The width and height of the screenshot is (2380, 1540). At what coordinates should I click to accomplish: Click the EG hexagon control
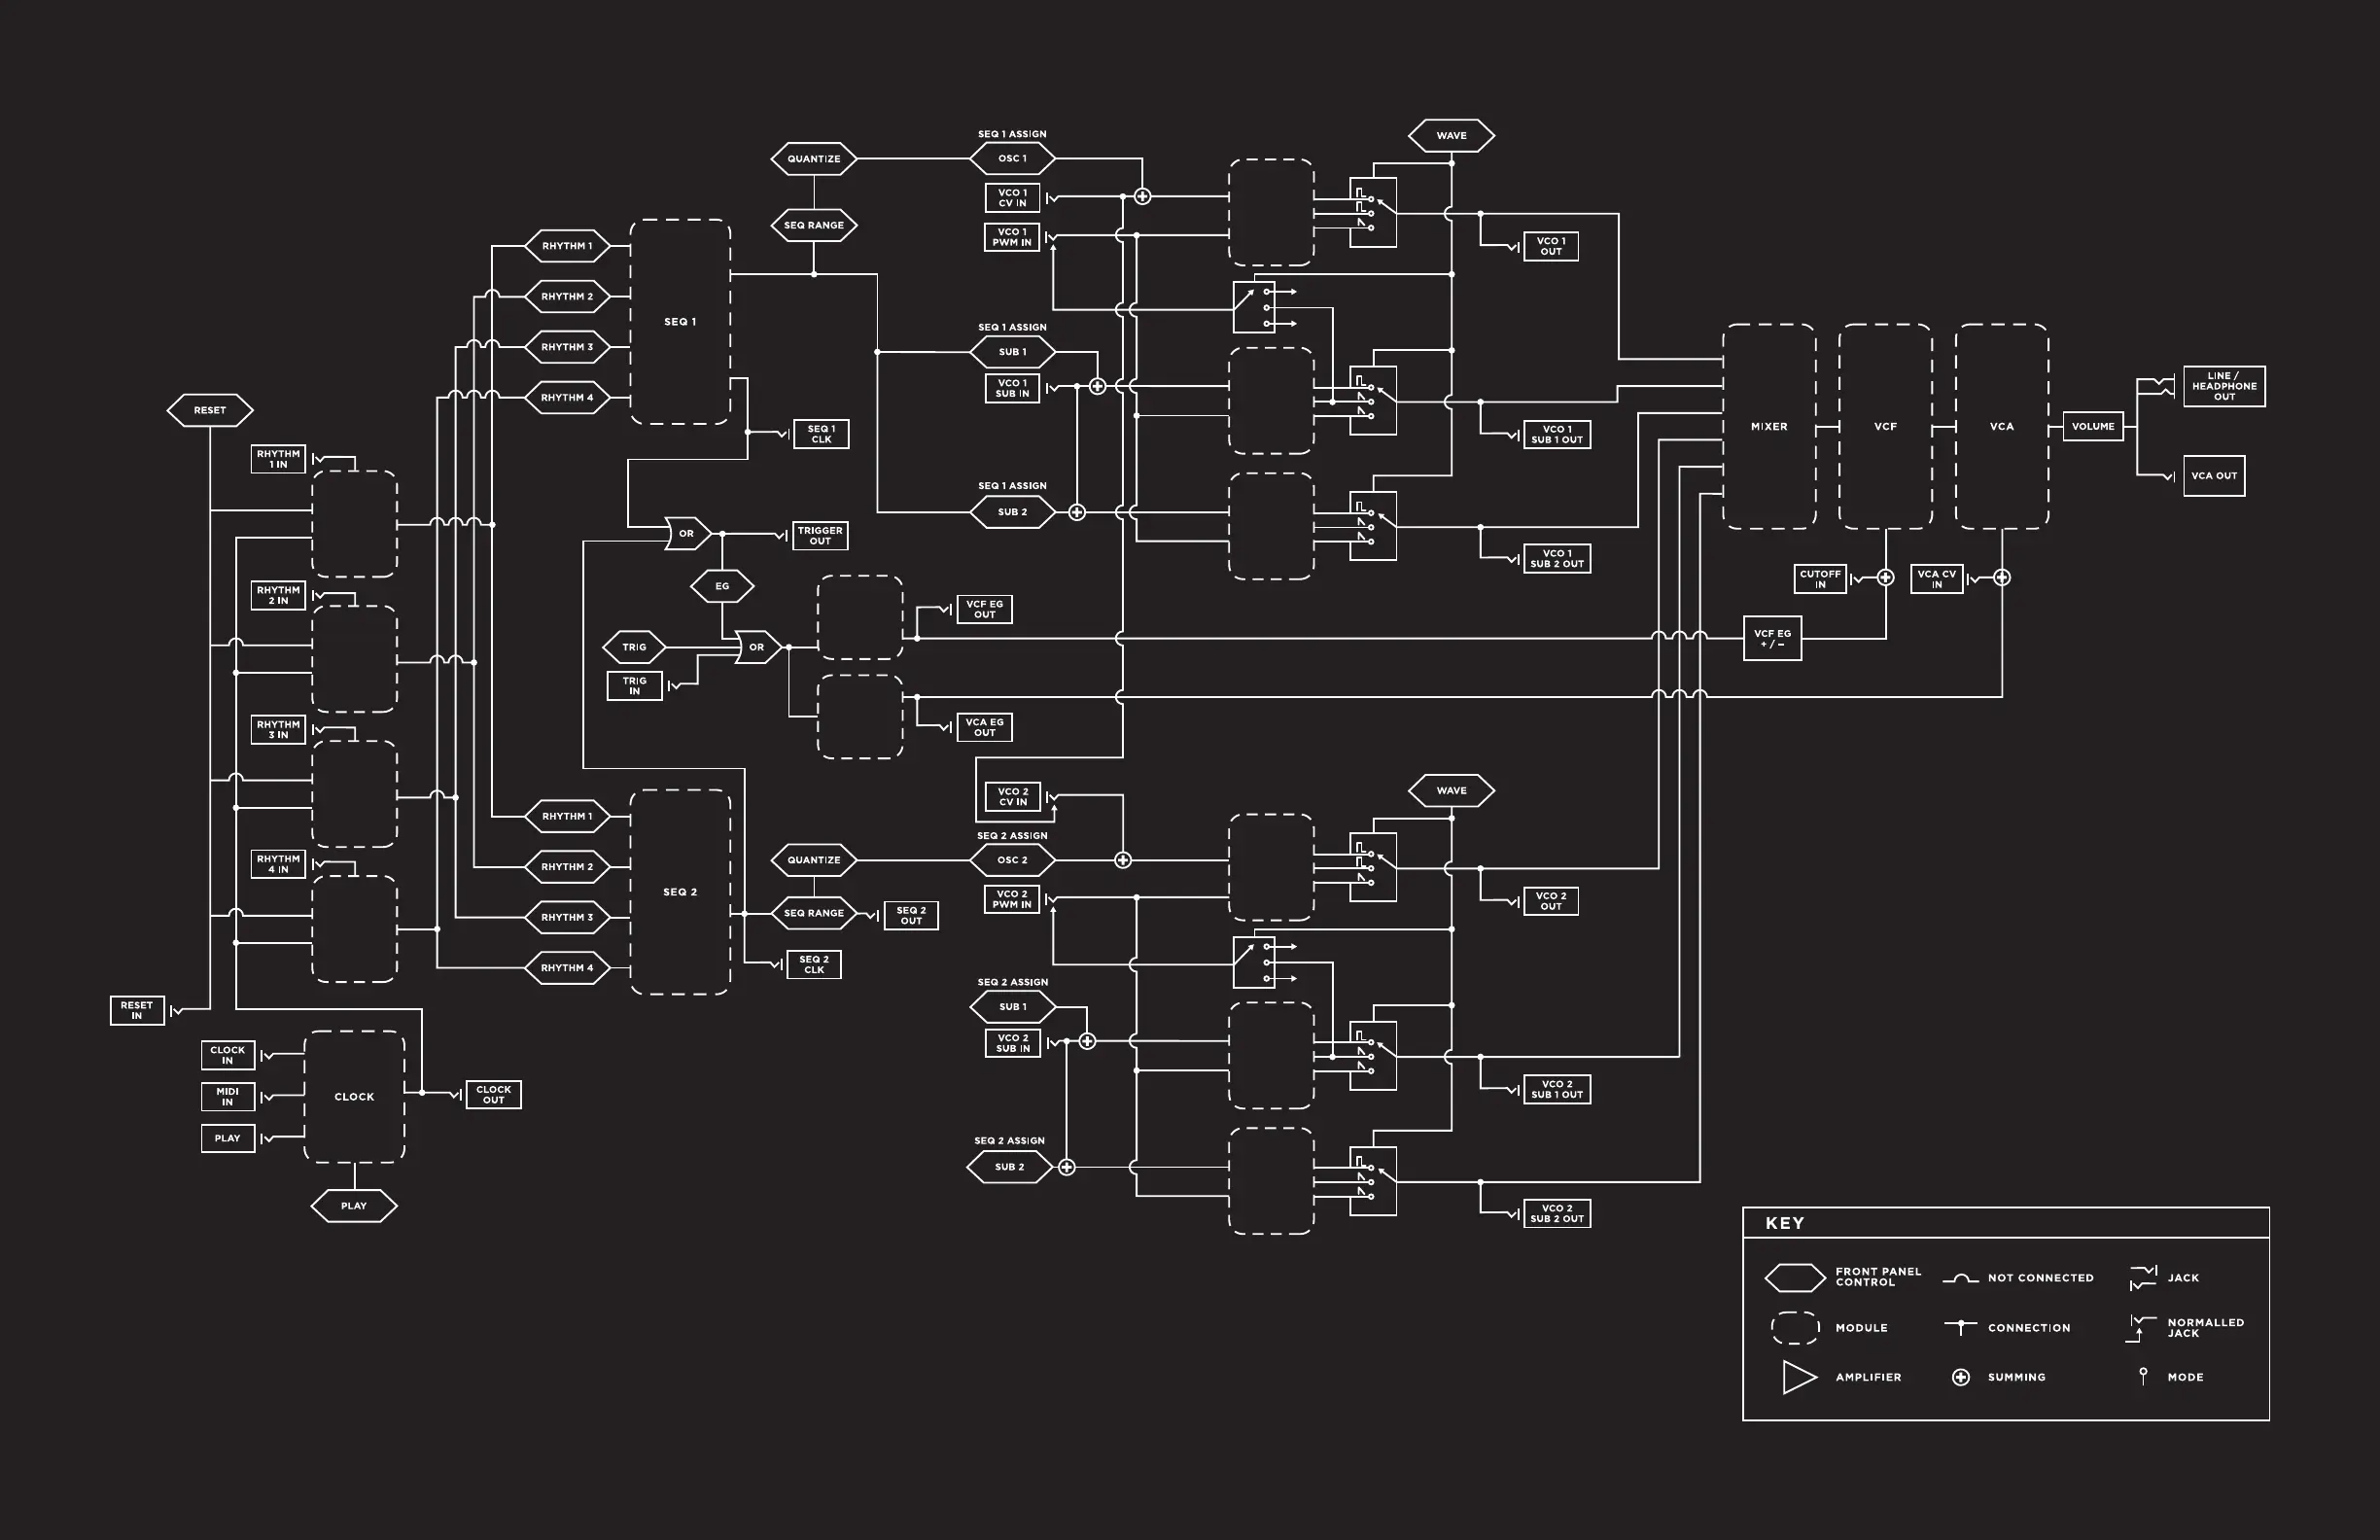[722, 586]
